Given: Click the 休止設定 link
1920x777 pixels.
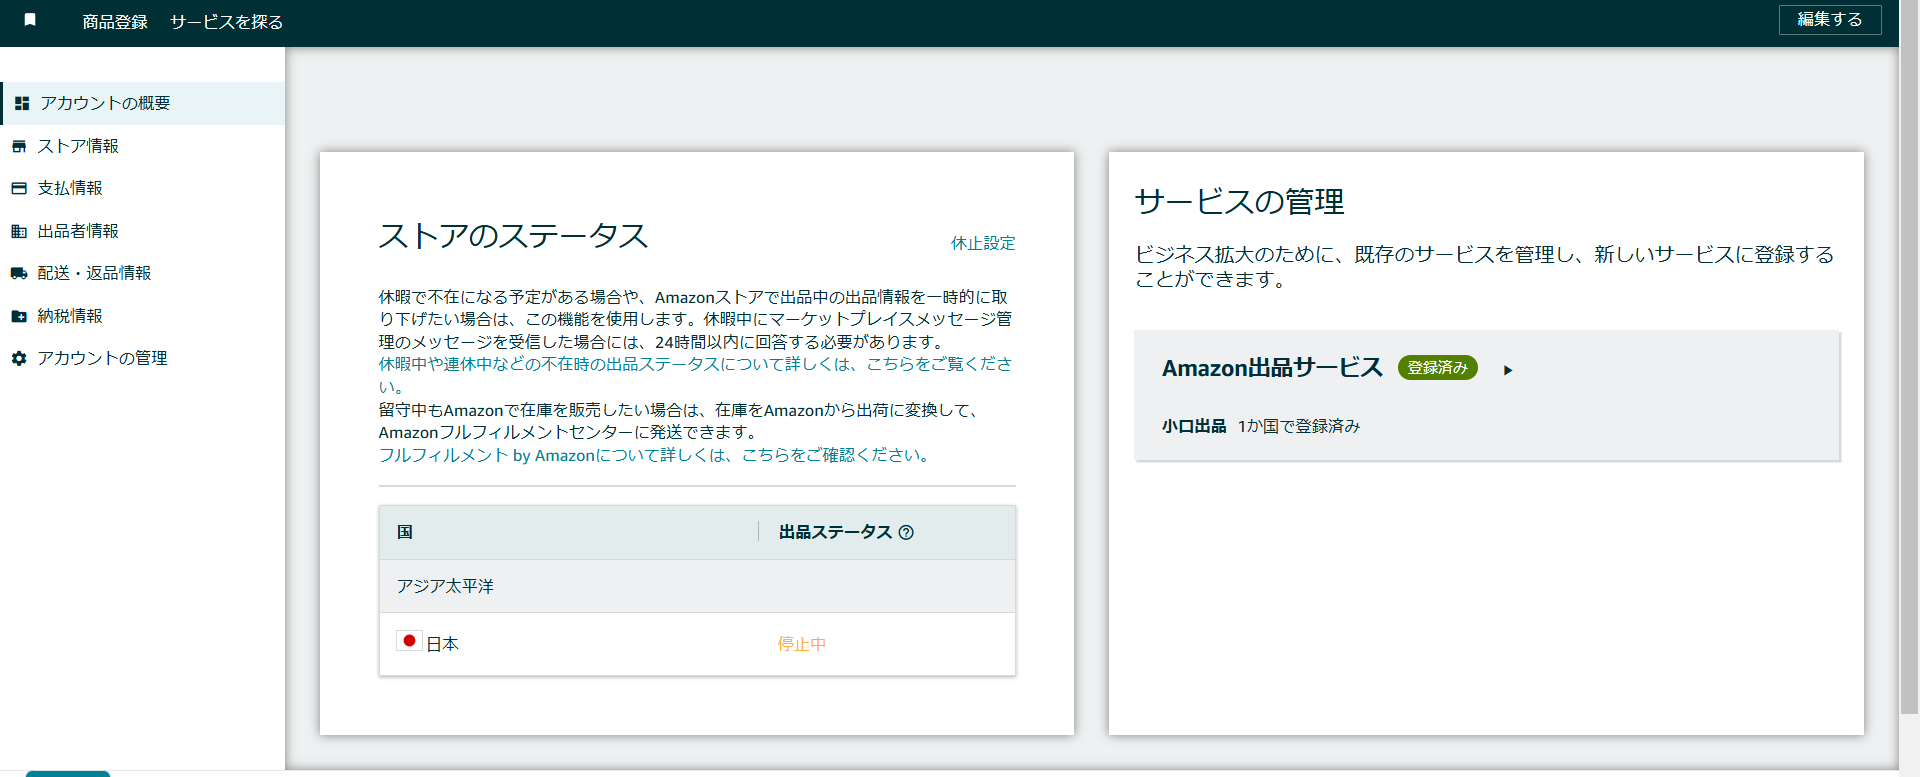Looking at the screenshot, I should pyautogui.click(x=983, y=243).
